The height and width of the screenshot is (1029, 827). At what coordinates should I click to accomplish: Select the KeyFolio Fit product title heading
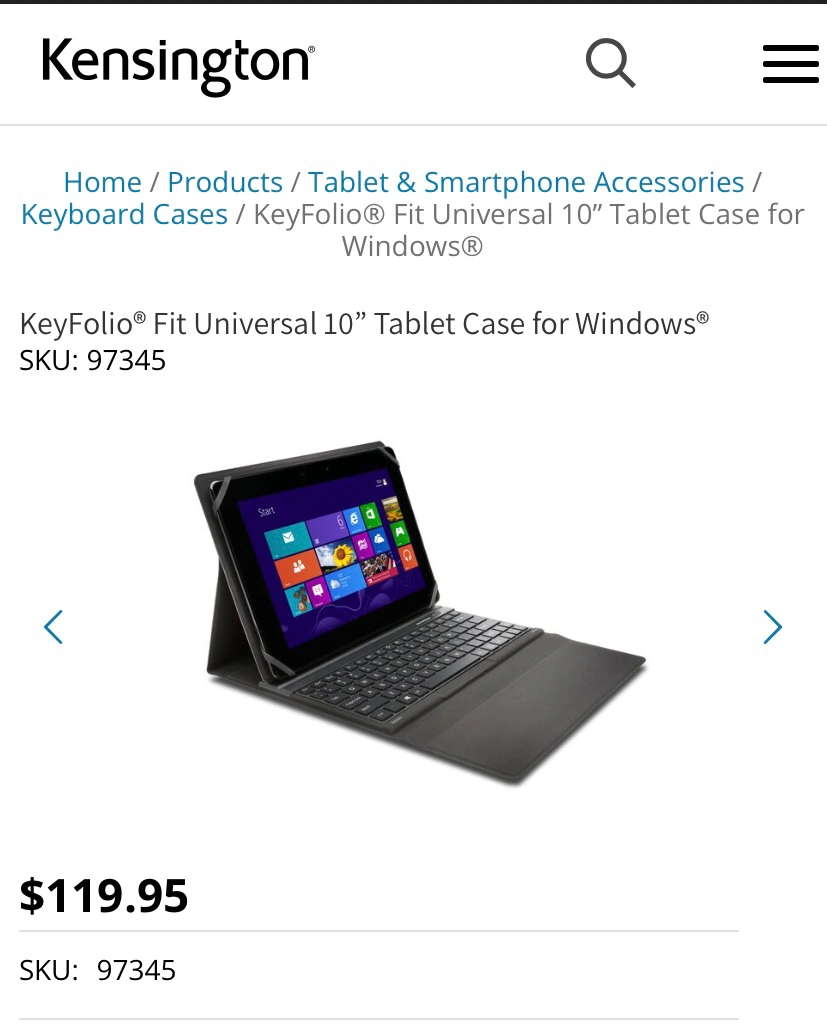[364, 324]
